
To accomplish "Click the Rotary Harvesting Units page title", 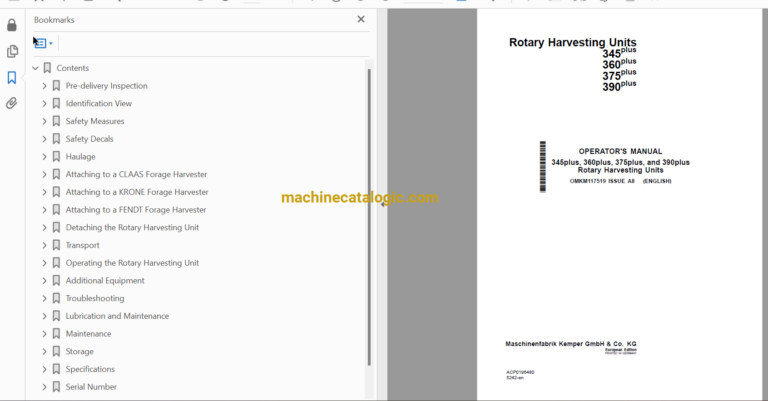I will [573, 43].
